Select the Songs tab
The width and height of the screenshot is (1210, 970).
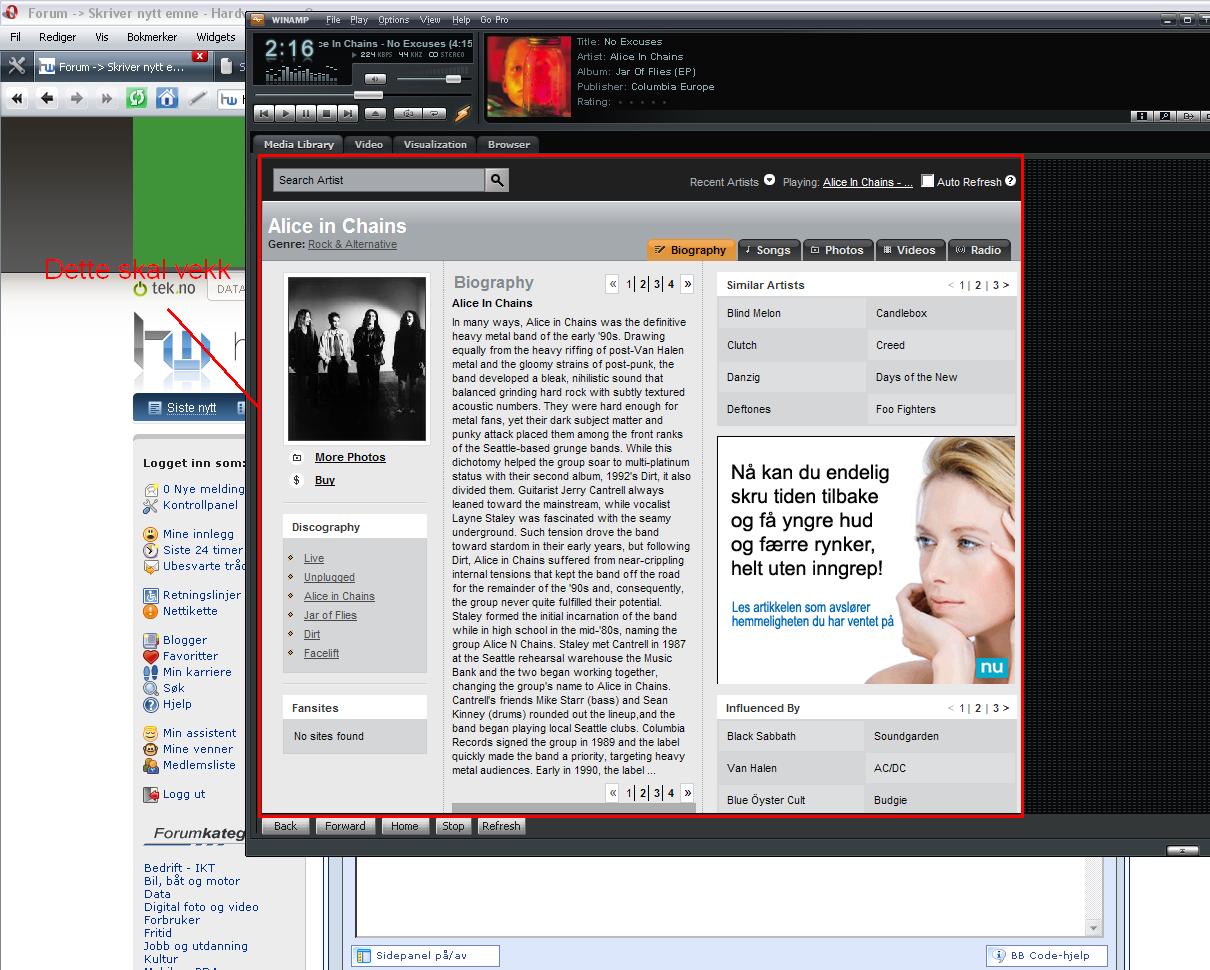[767, 250]
